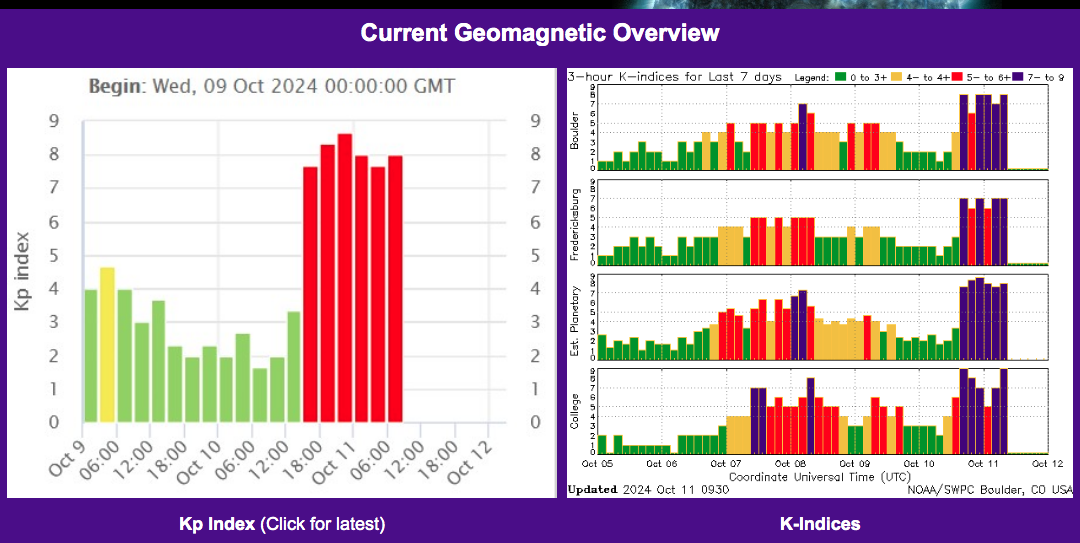Click the tallest red Kp bar
The image size is (1080, 543).
tap(344, 278)
